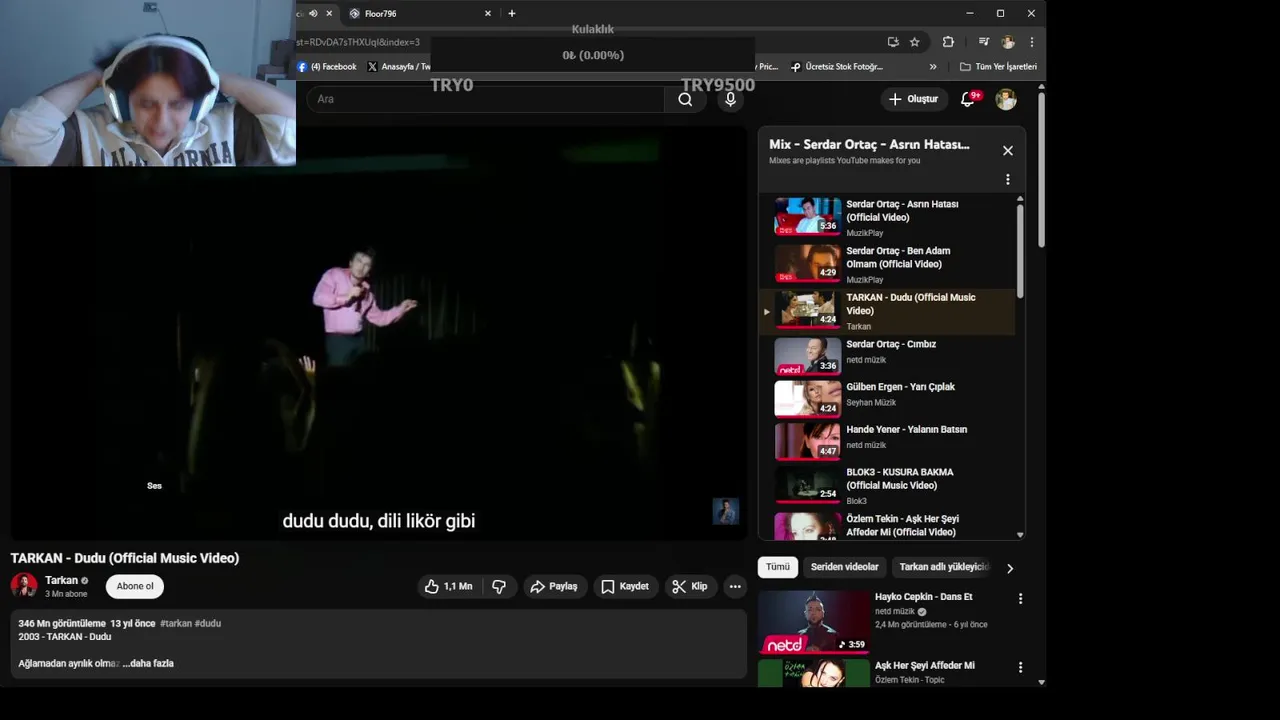Save video with Kaydet button
Screen dimensions: 1280x720
click(624, 586)
